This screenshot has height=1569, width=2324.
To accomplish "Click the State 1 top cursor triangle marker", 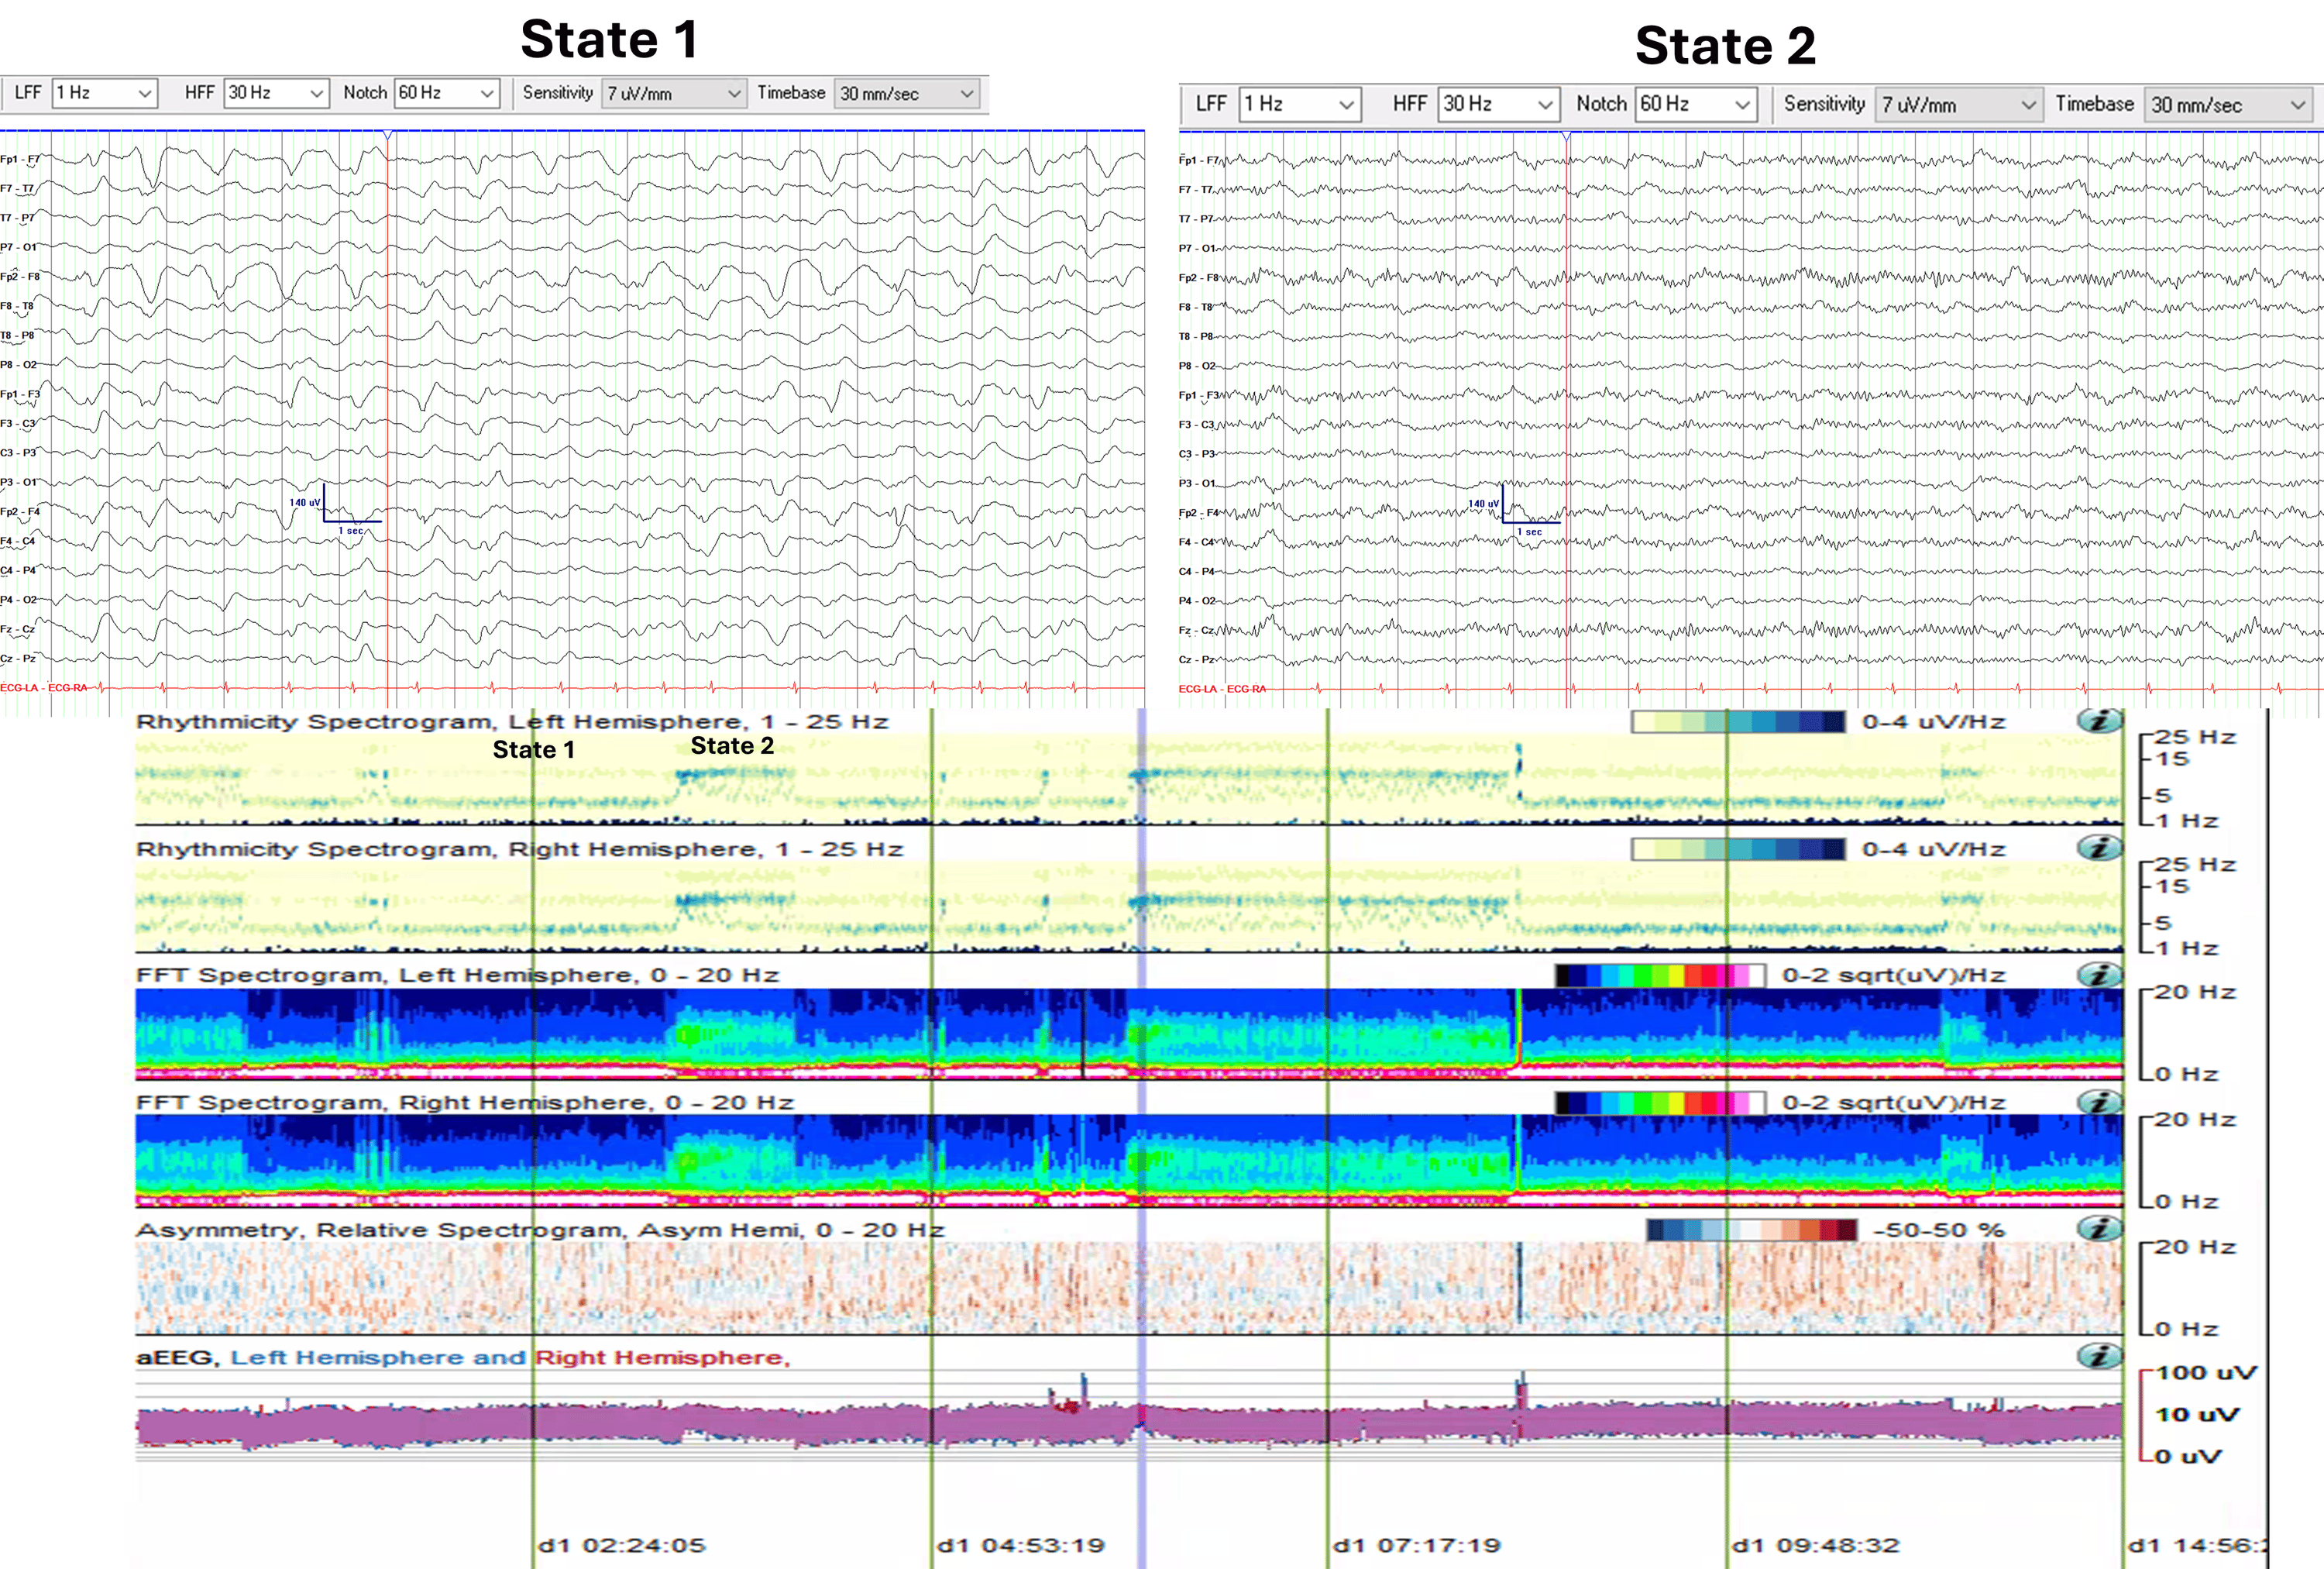I will (x=388, y=134).
